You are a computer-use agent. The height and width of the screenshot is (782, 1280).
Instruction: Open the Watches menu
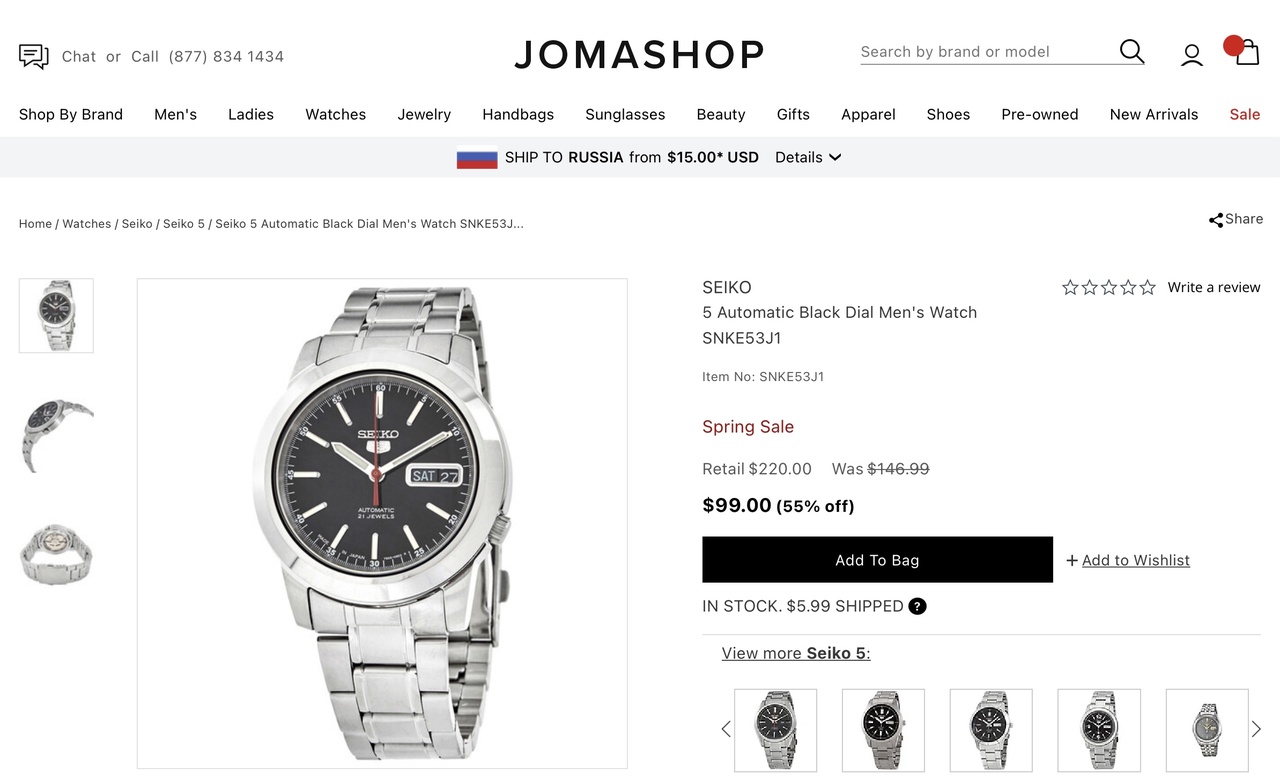pos(335,114)
